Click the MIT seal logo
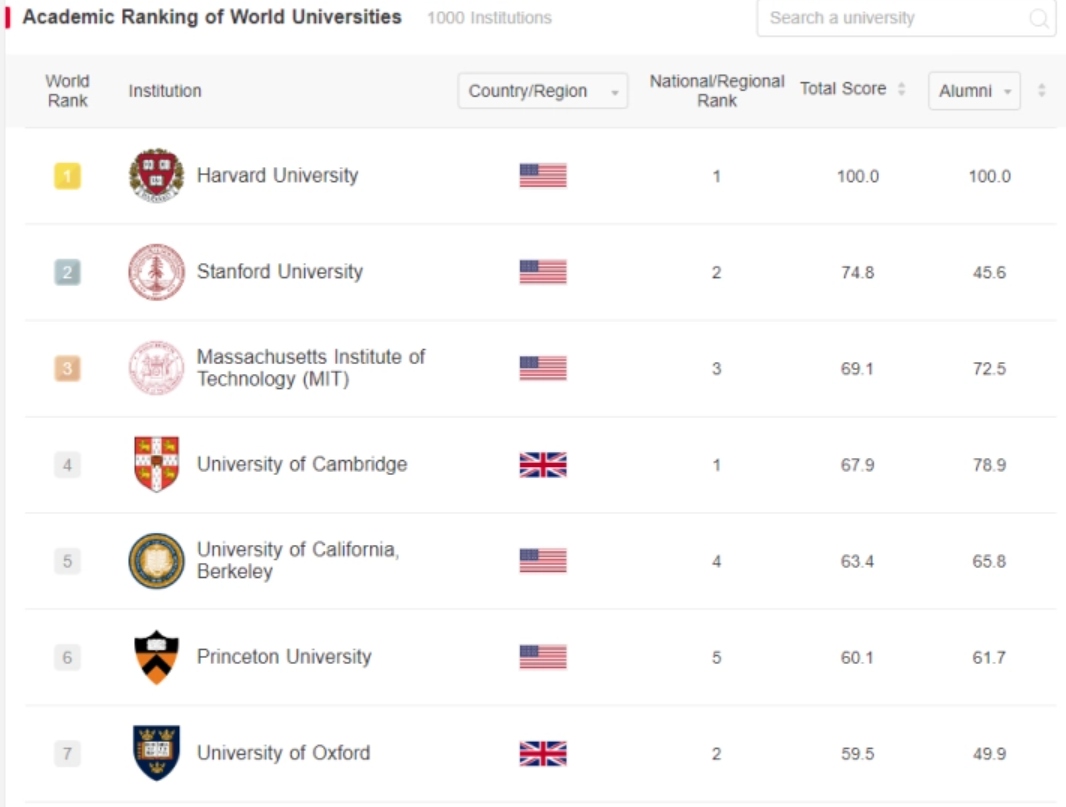1066x807 pixels. pyautogui.click(x=156, y=368)
